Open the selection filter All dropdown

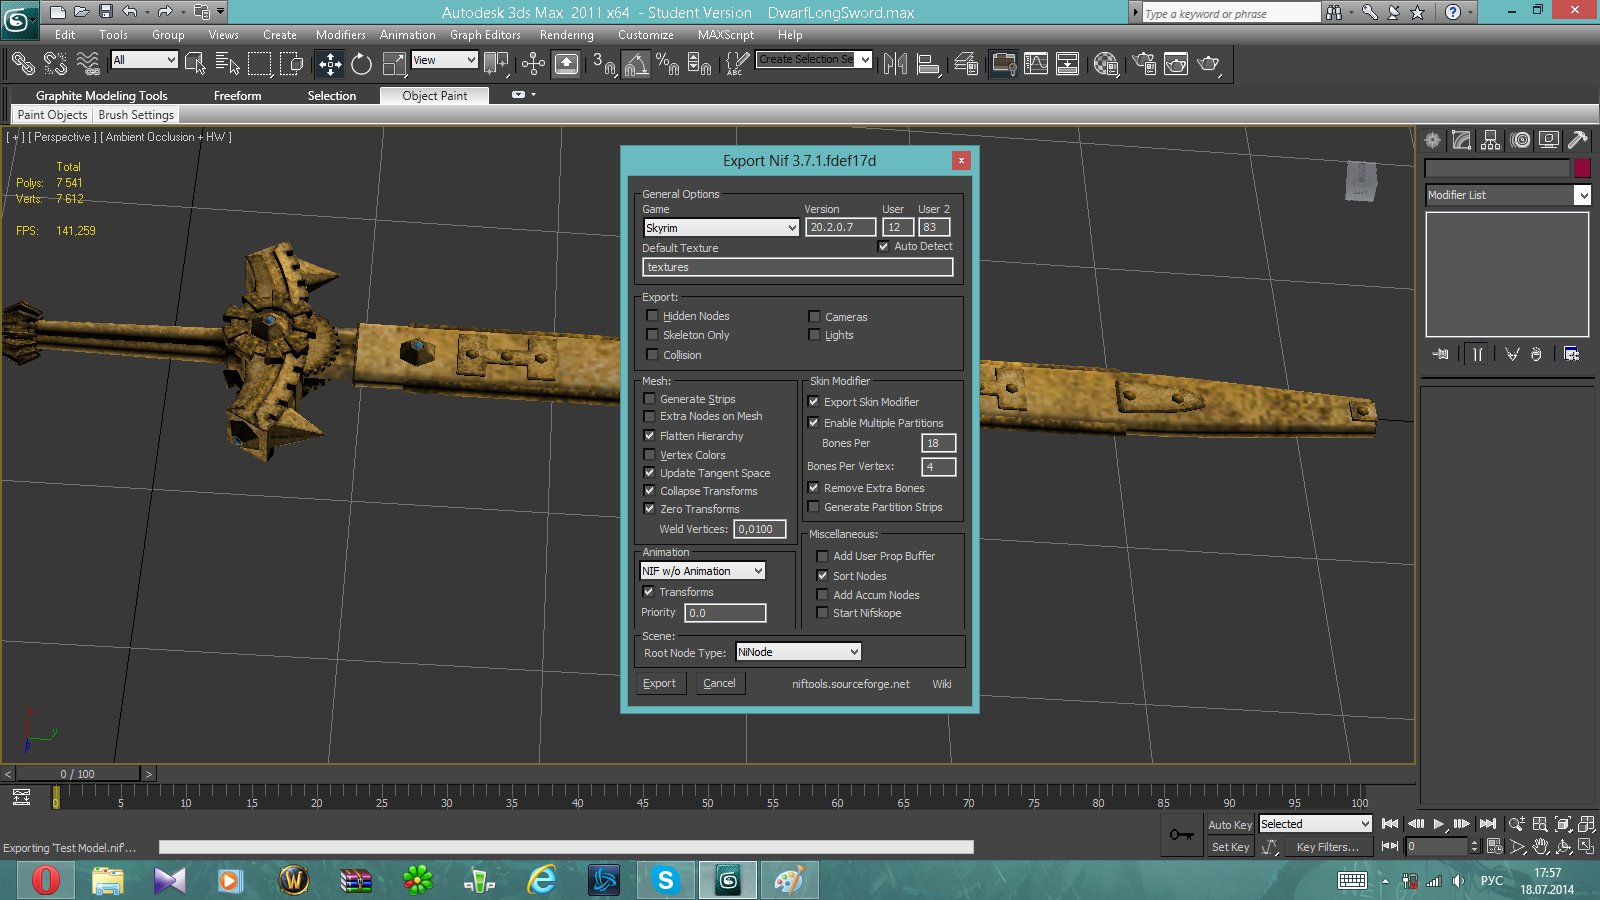(x=144, y=60)
